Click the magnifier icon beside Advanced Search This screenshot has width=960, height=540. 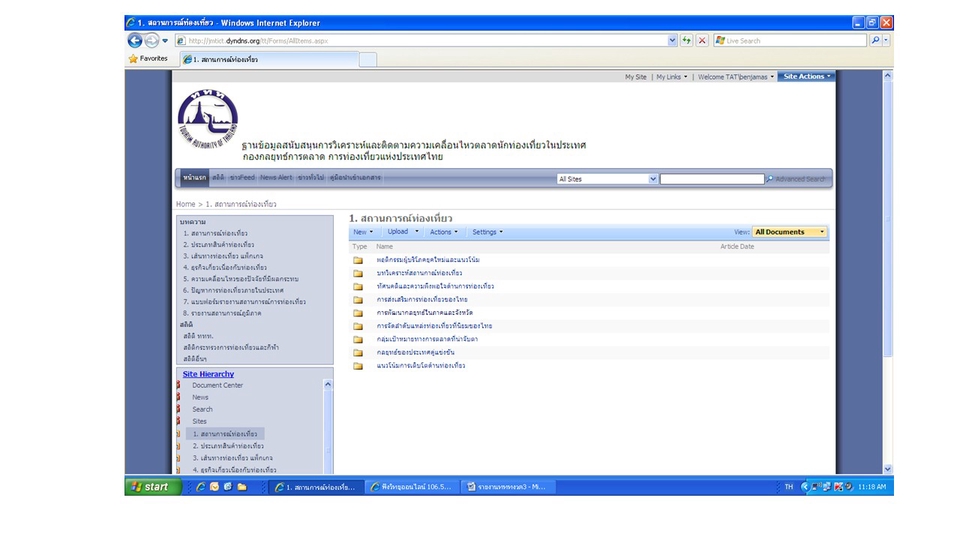770,179
